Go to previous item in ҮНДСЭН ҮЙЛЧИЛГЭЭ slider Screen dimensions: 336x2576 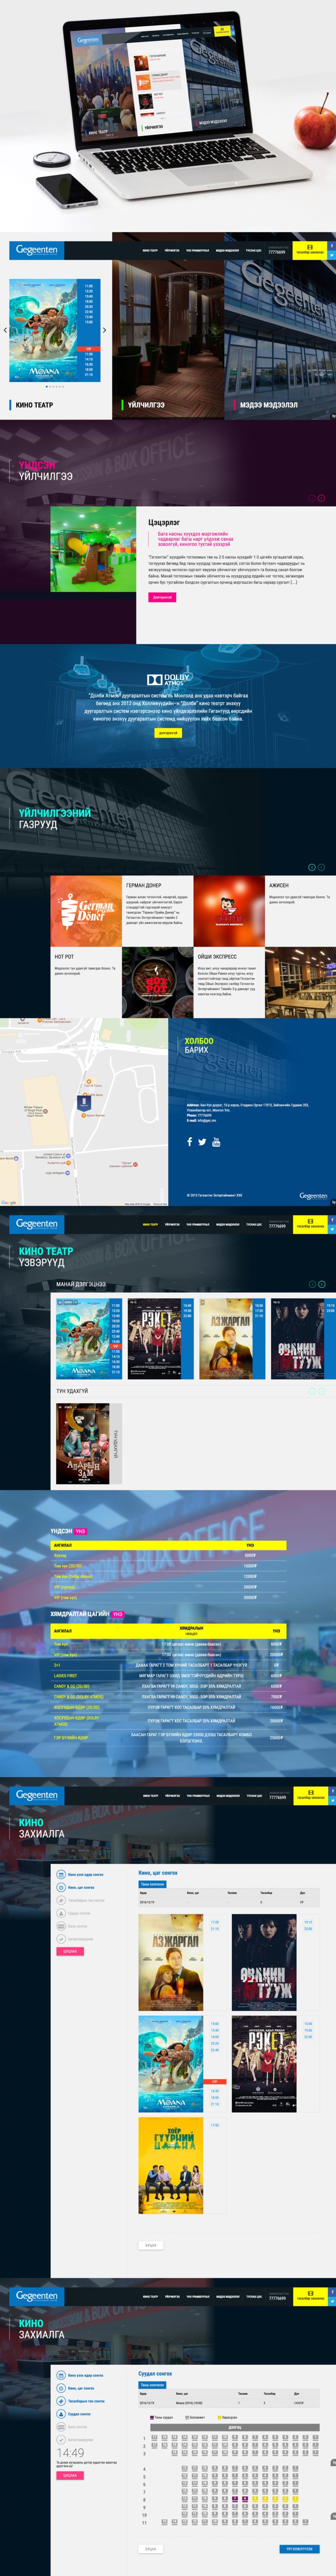coord(312,498)
